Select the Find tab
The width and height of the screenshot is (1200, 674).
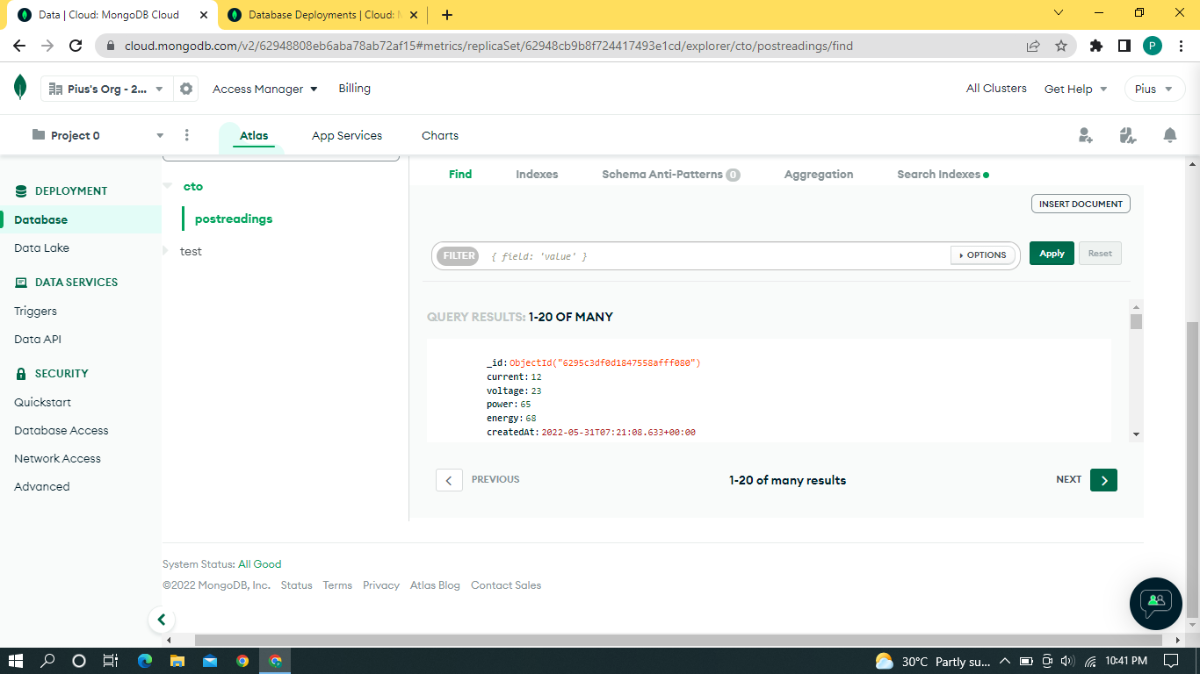pos(460,174)
